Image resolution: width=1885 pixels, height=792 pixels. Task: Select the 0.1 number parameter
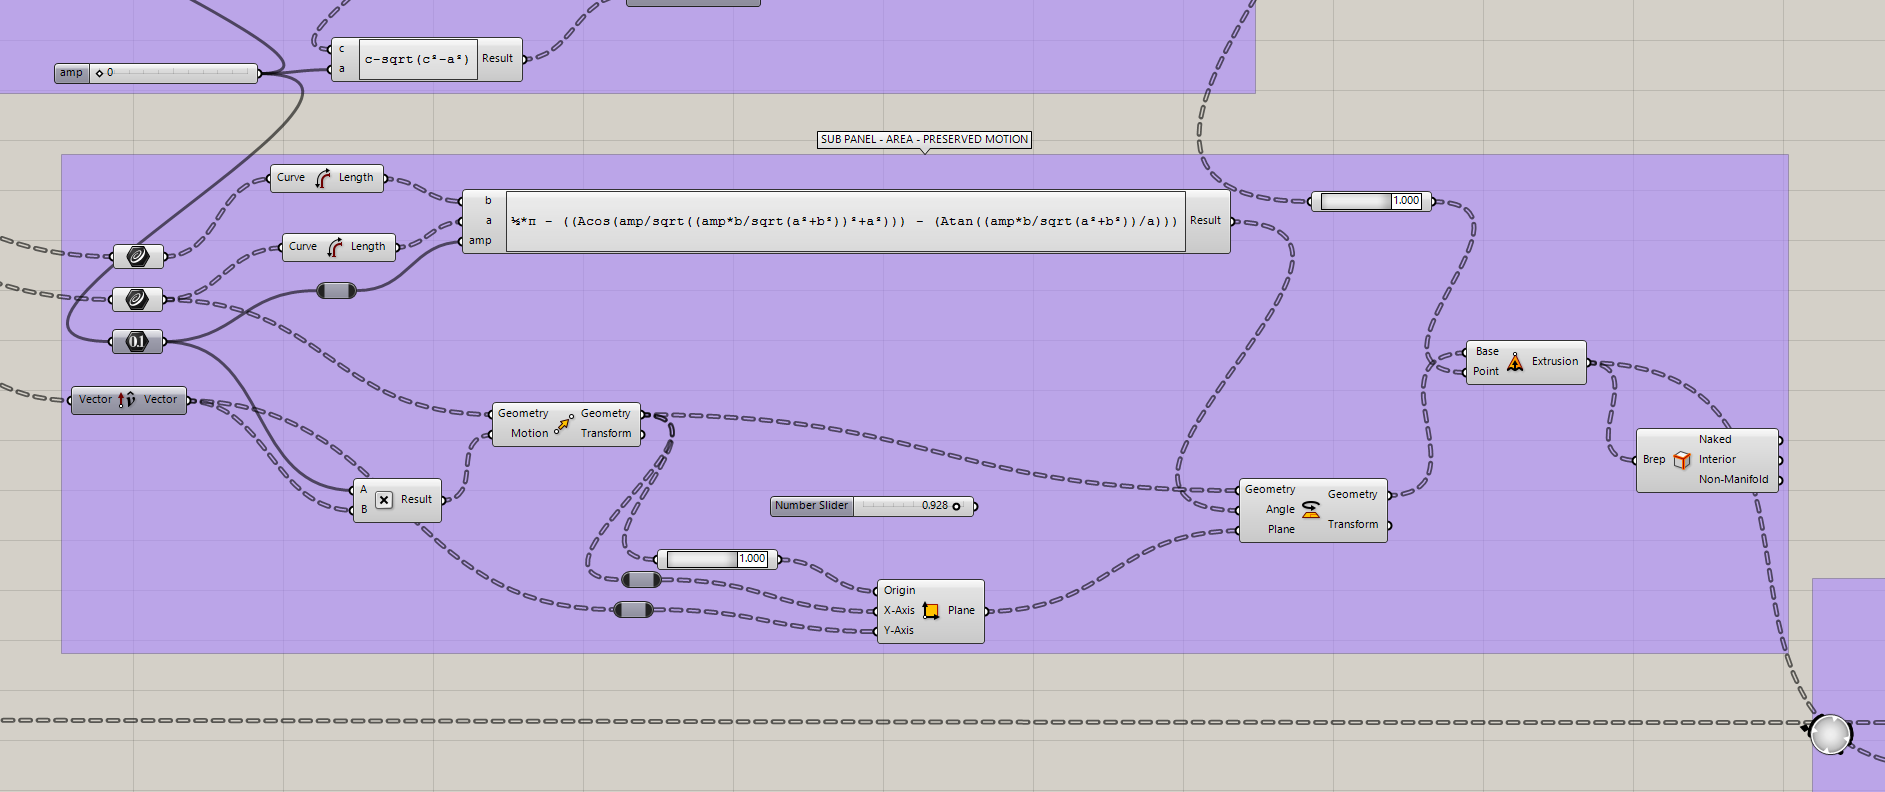pos(138,342)
